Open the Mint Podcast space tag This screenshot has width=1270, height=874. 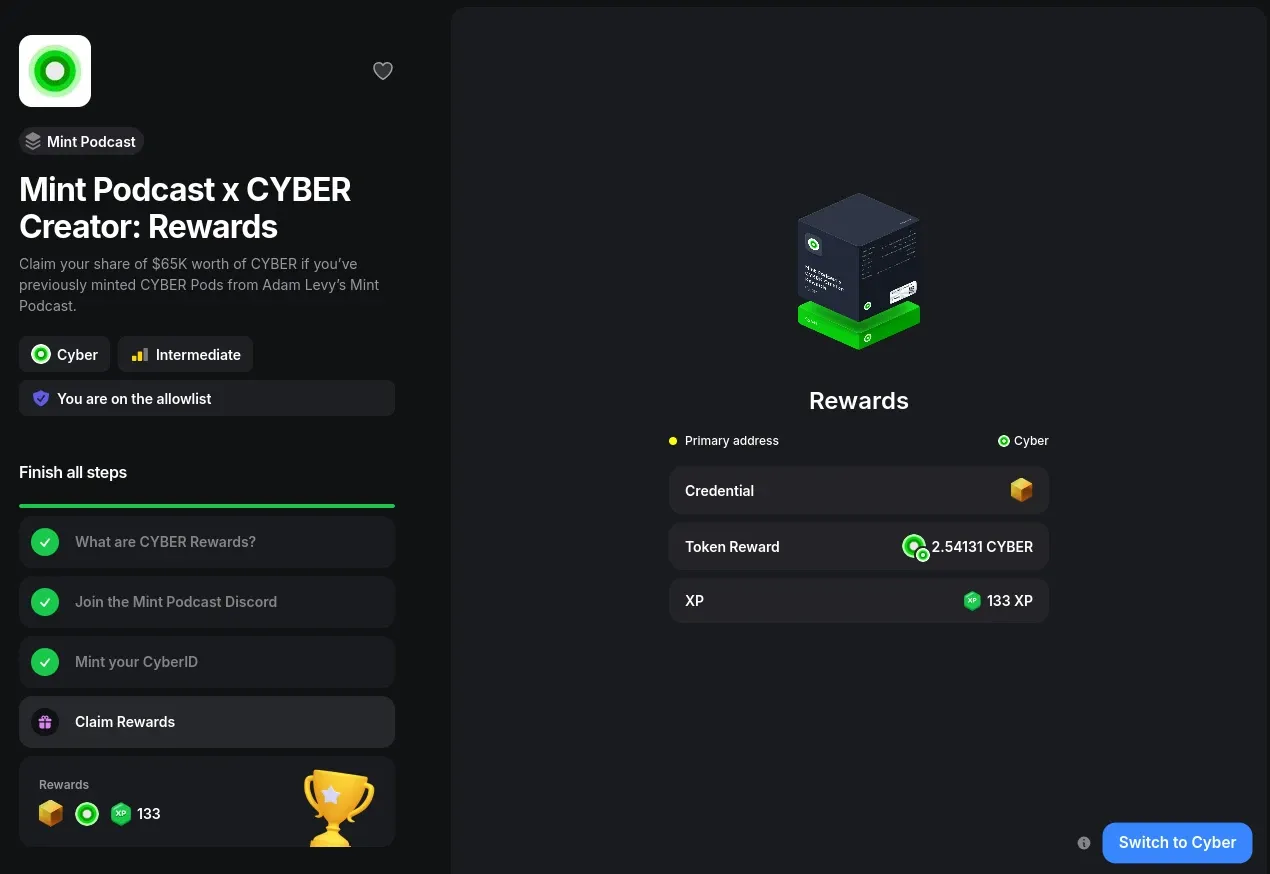click(x=81, y=142)
